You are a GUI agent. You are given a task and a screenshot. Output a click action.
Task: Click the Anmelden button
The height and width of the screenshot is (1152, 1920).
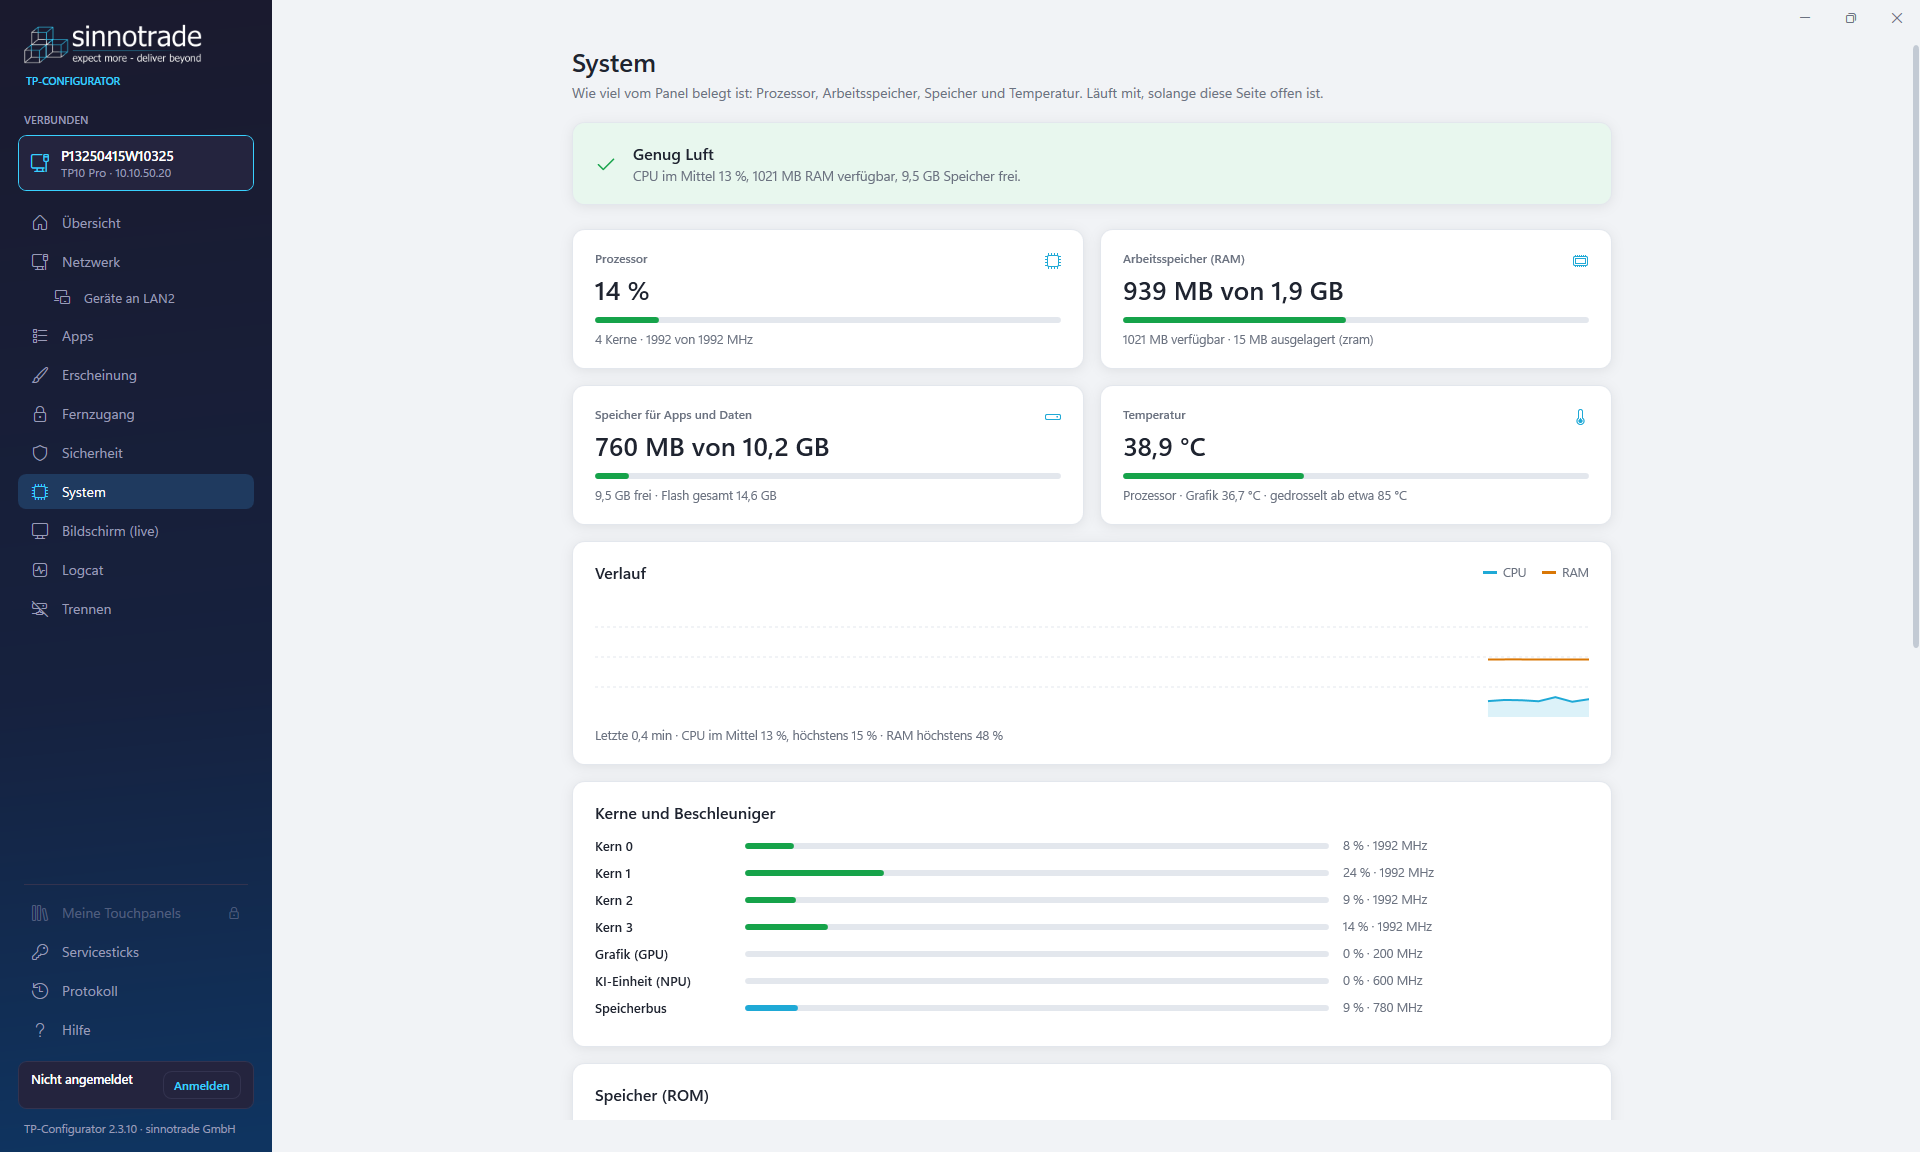point(202,1086)
